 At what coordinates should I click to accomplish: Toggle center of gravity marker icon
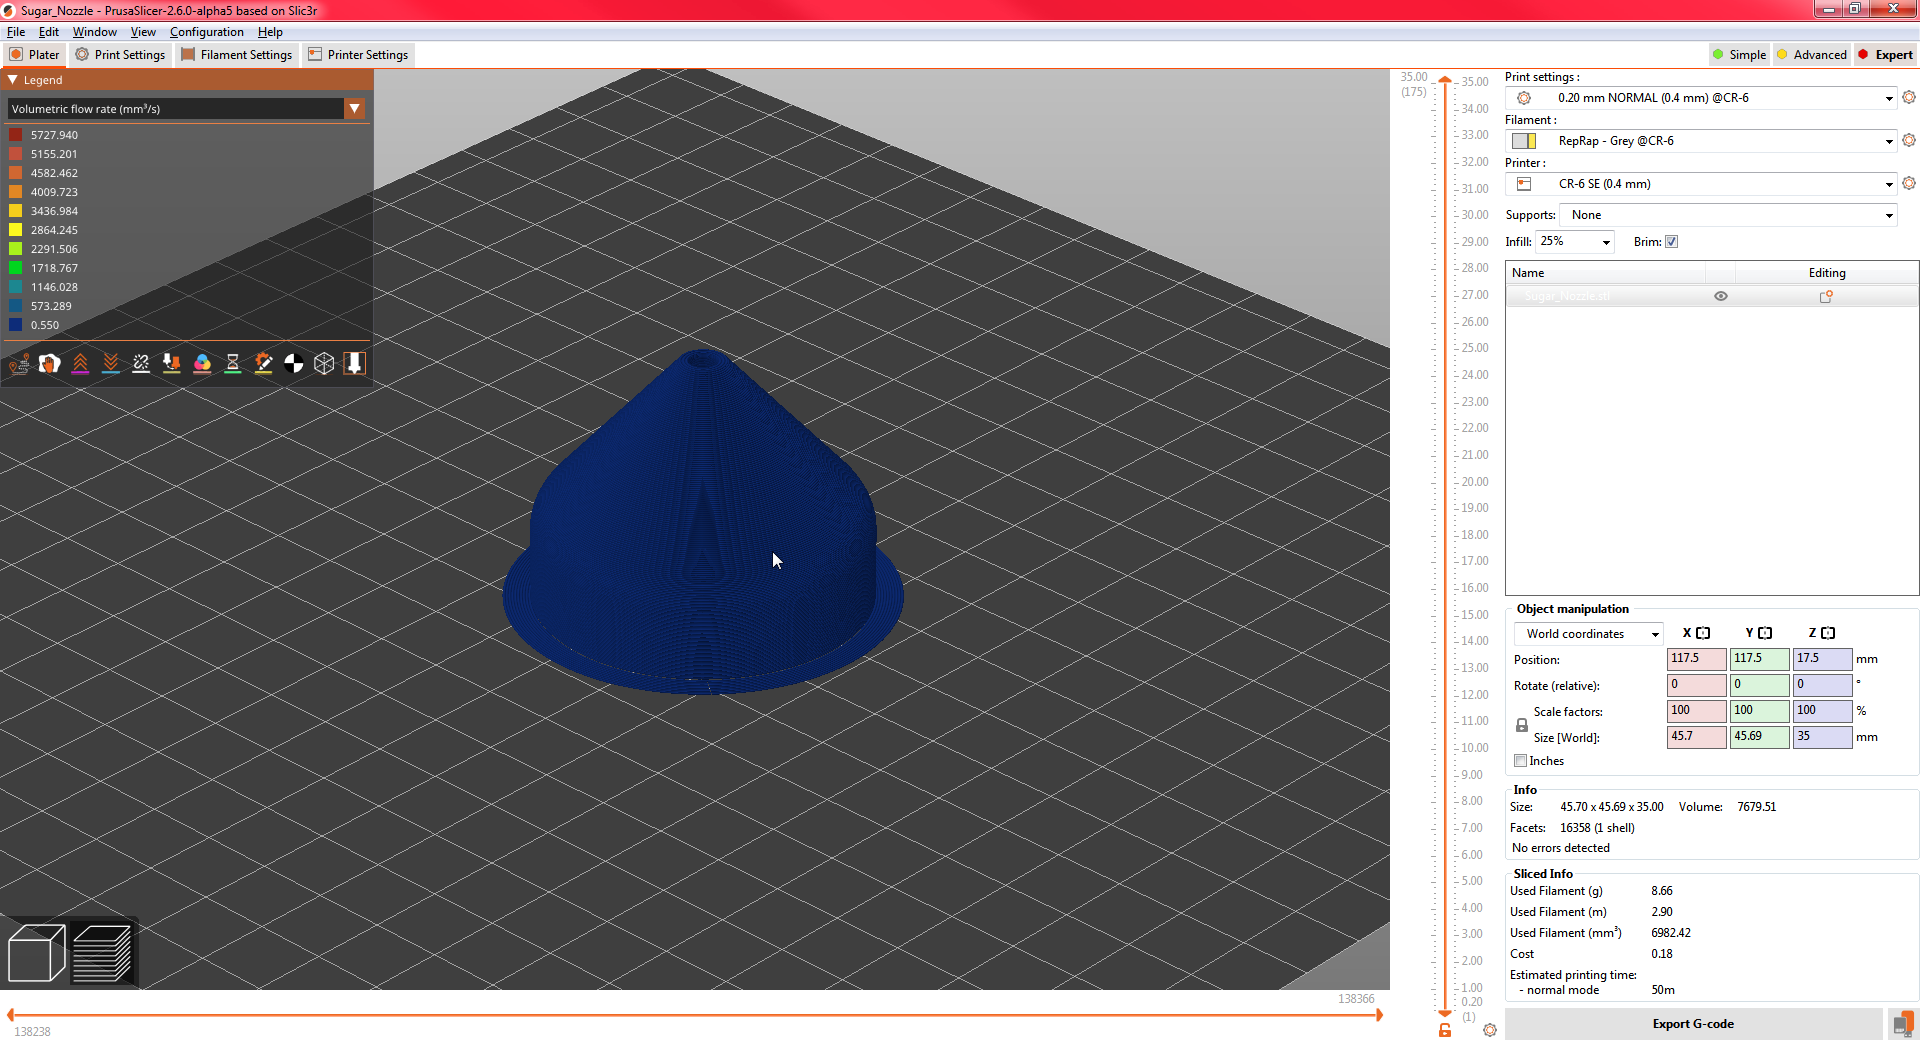(x=294, y=364)
